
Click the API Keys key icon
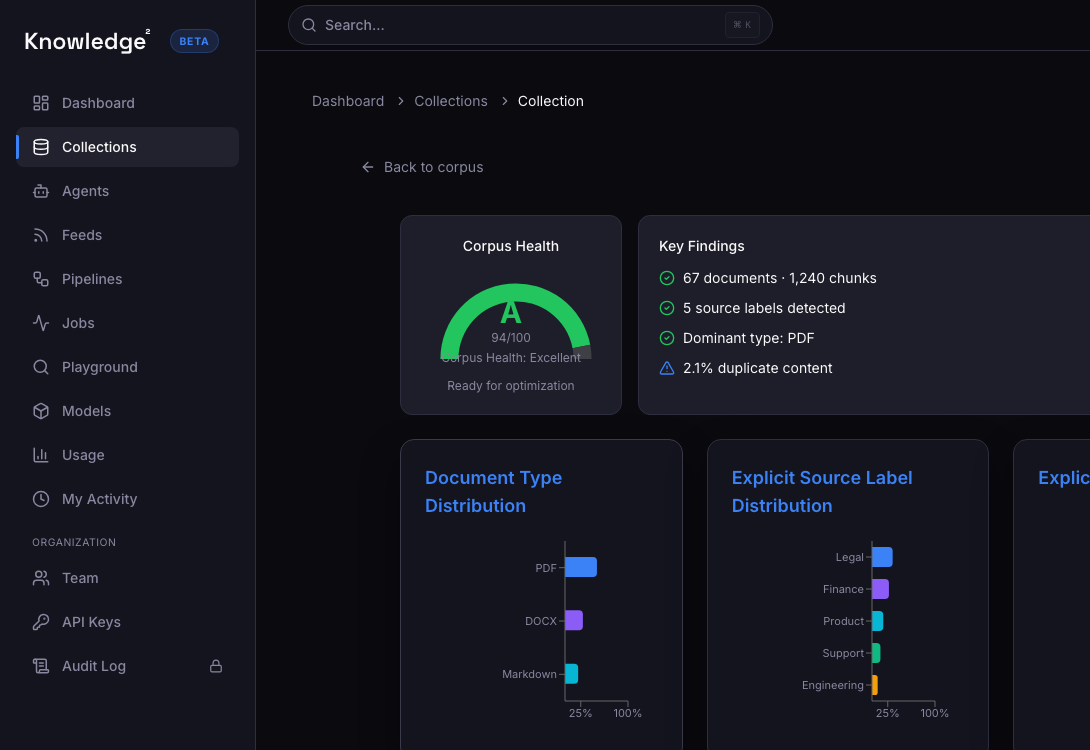pos(41,622)
